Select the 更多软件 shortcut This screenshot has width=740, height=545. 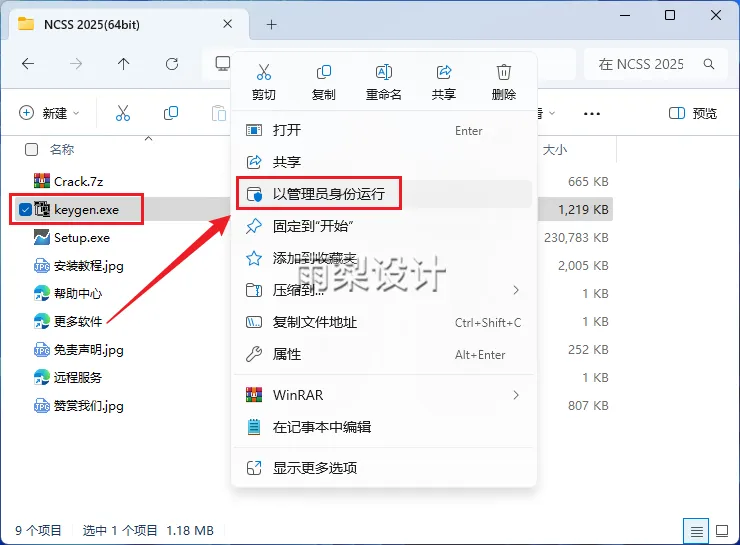[x=78, y=321]
